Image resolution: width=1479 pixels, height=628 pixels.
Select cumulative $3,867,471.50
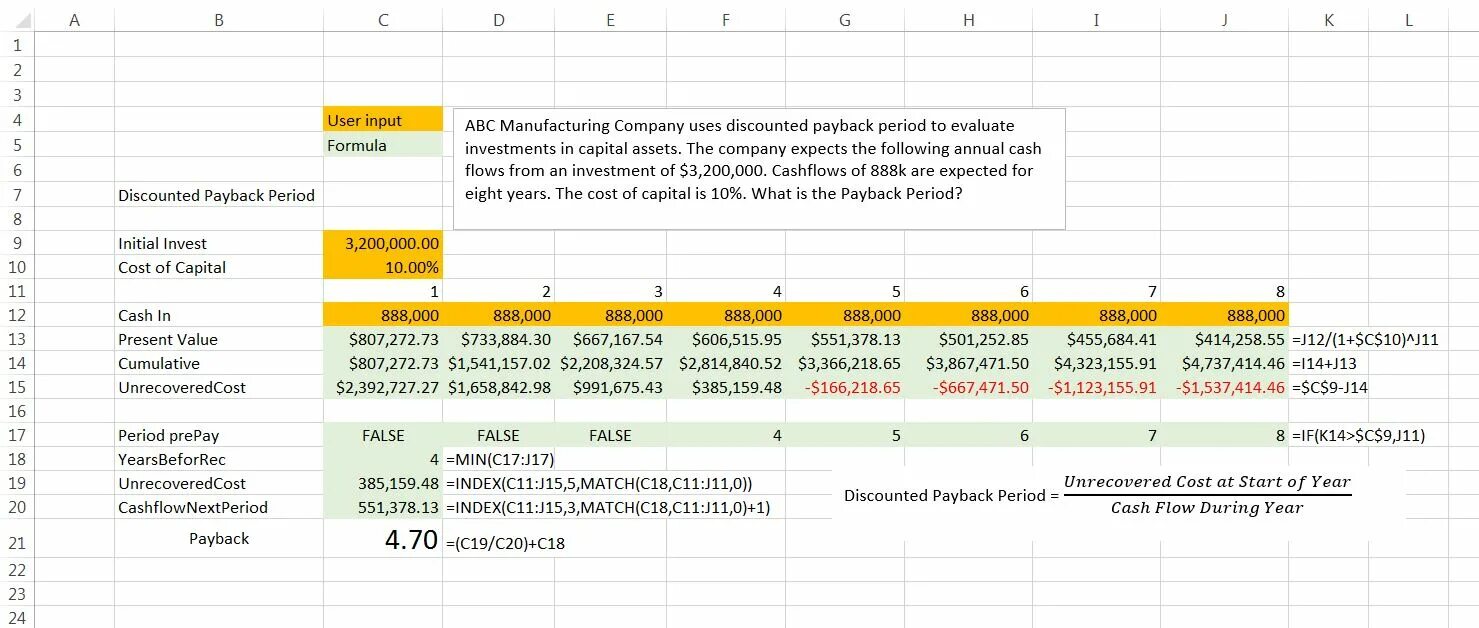point(969,363)
